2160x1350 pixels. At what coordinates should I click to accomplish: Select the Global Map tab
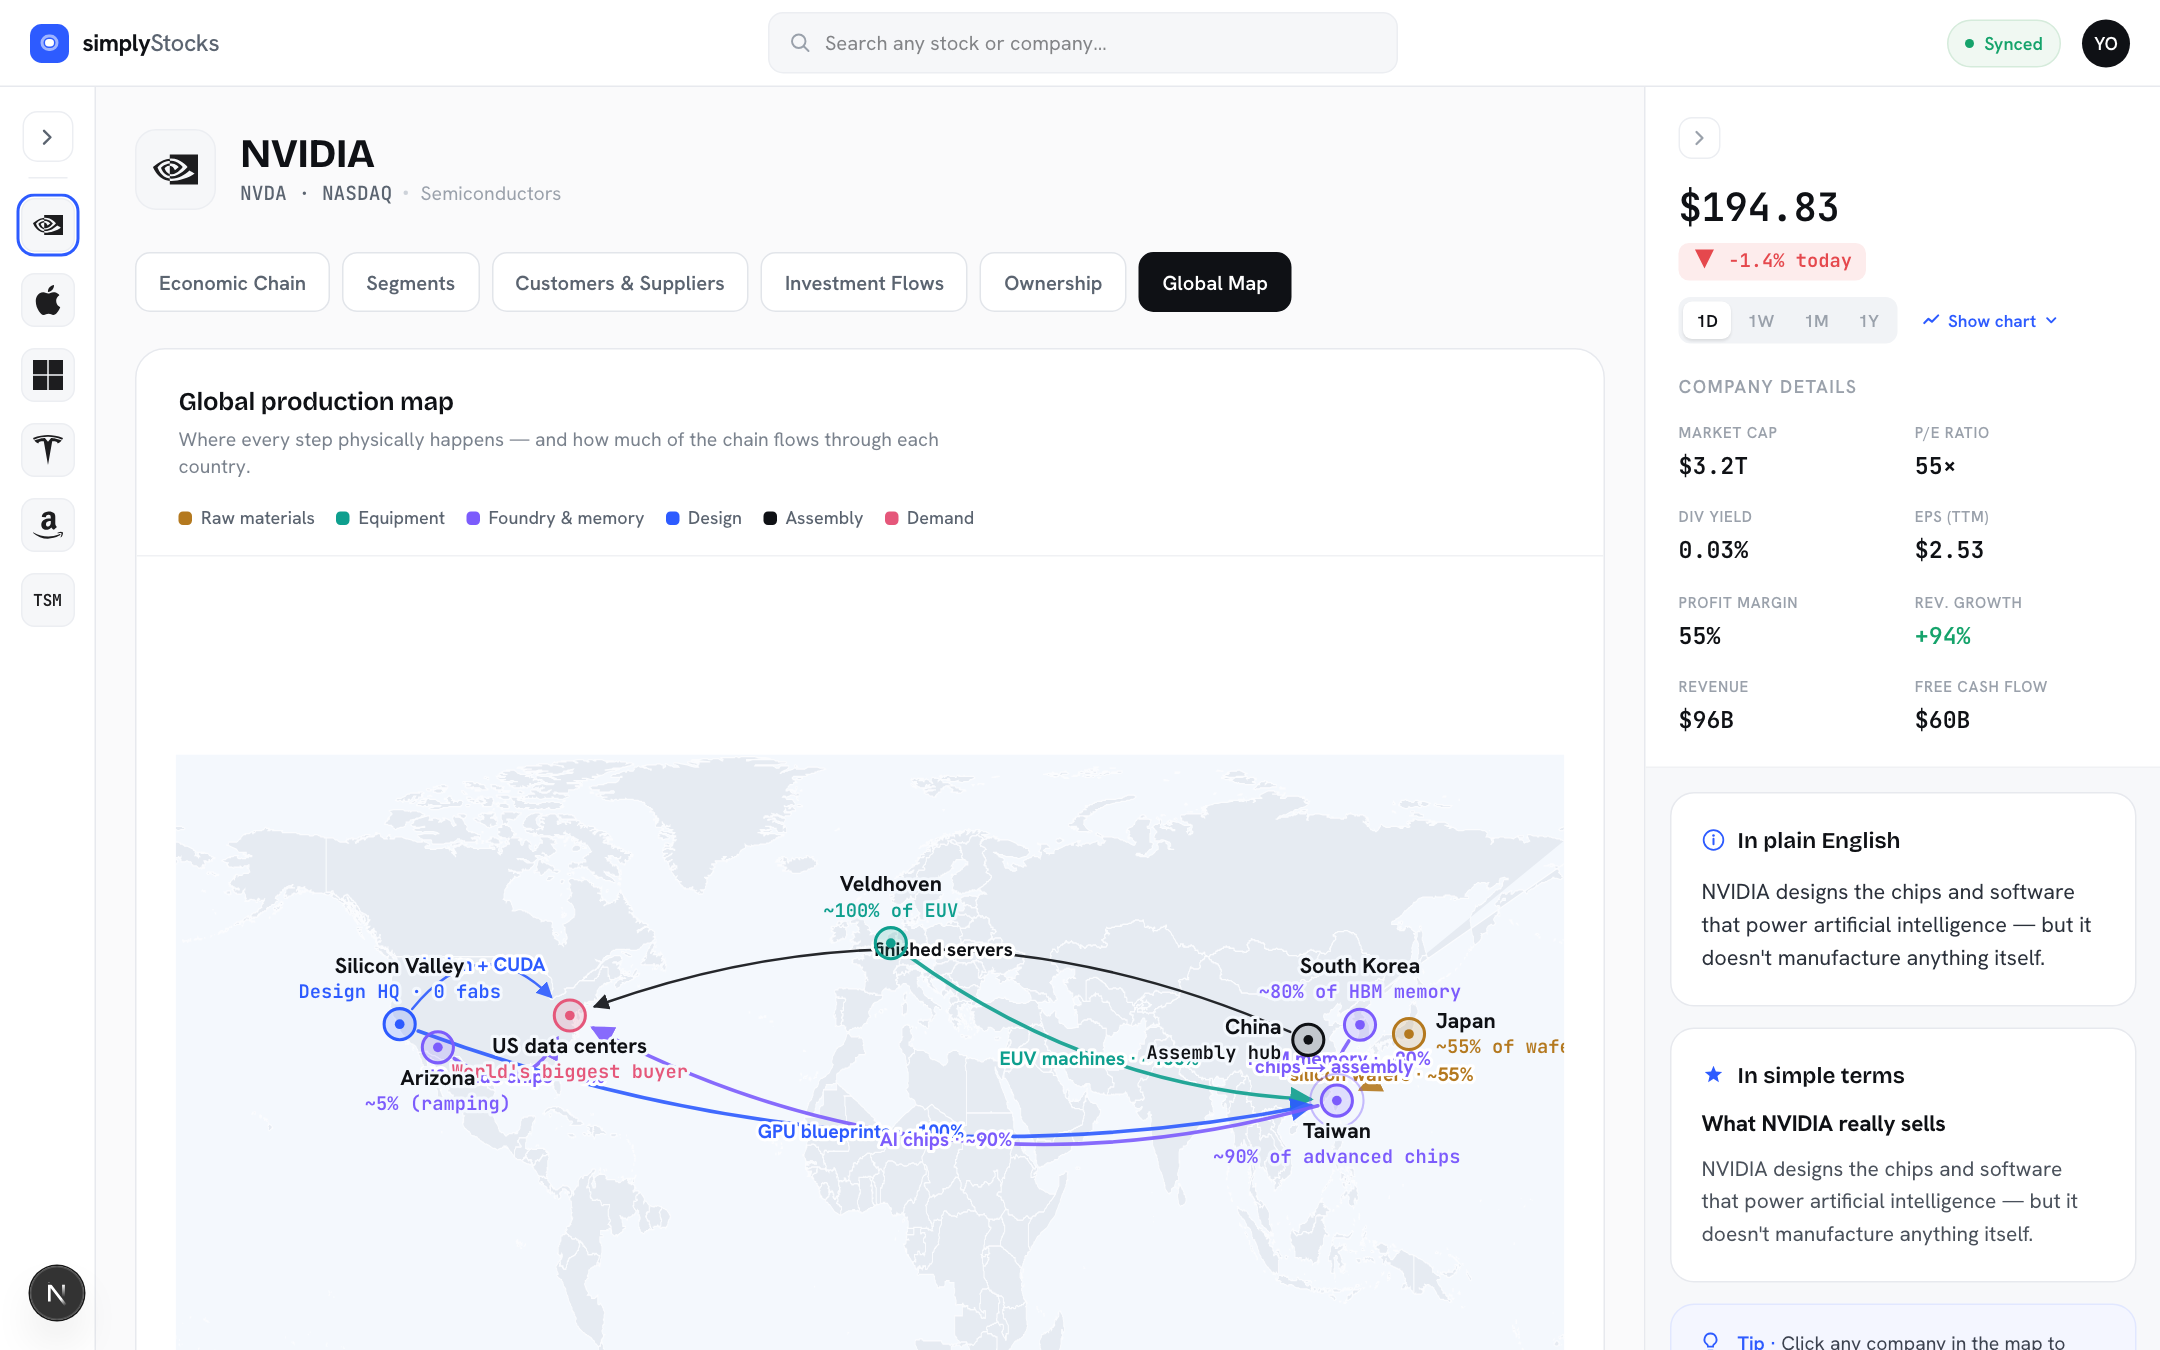pyautogui.click(x=1214, y=283)
